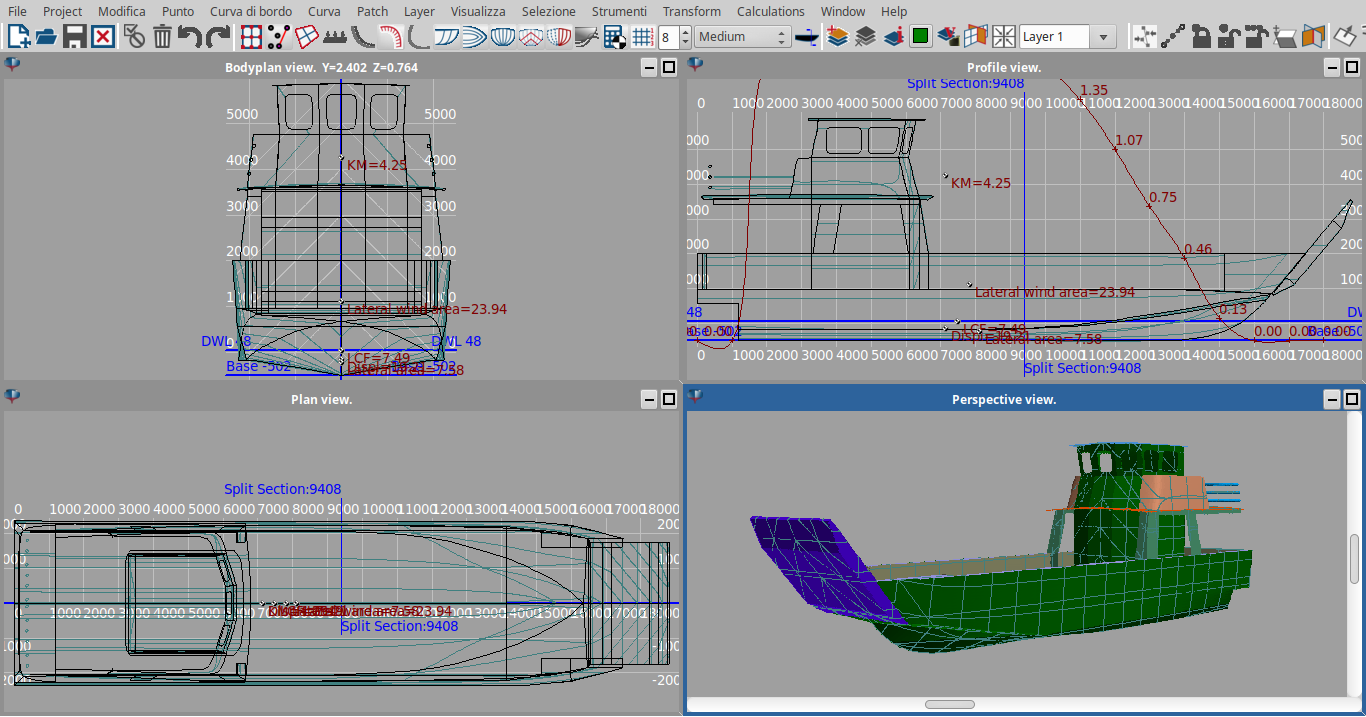Click the lock points padlock icon

click(1201, 37)
